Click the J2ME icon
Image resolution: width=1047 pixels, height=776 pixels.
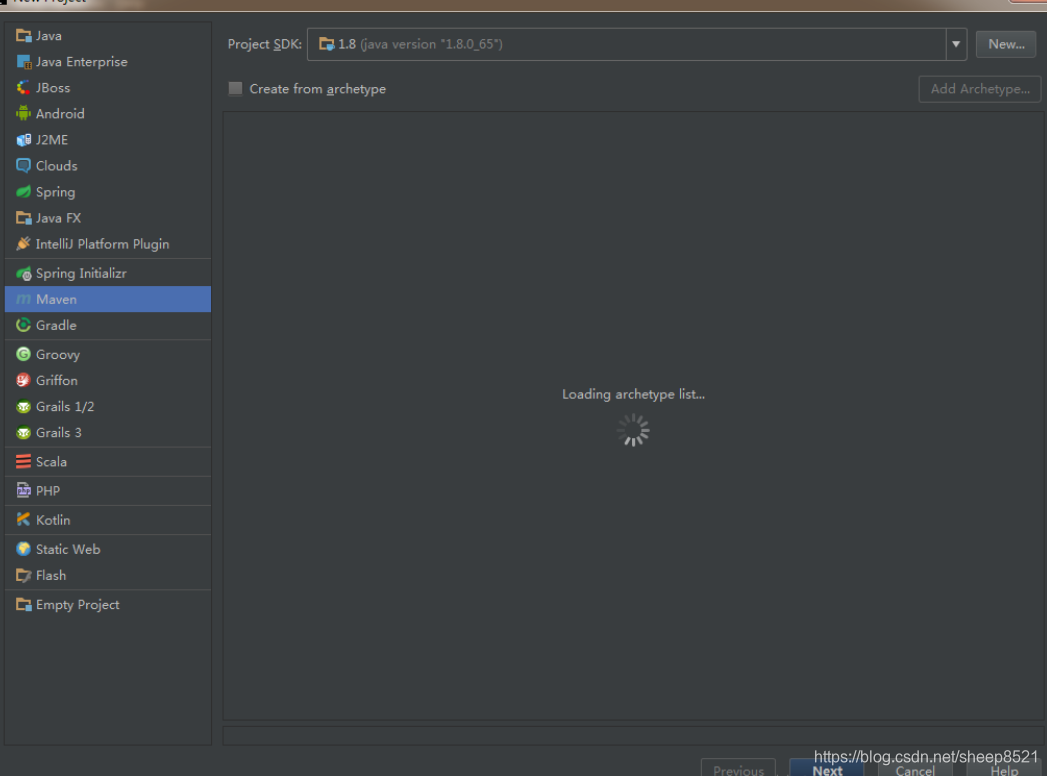click(23, 140)
